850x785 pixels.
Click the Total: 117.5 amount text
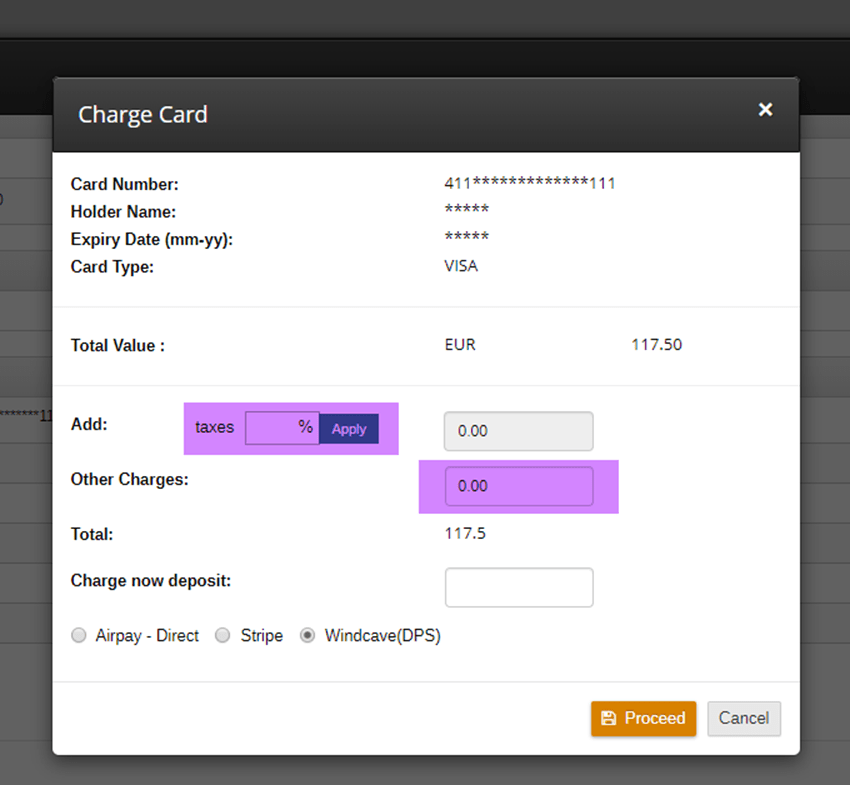click(x=465, y=534)
